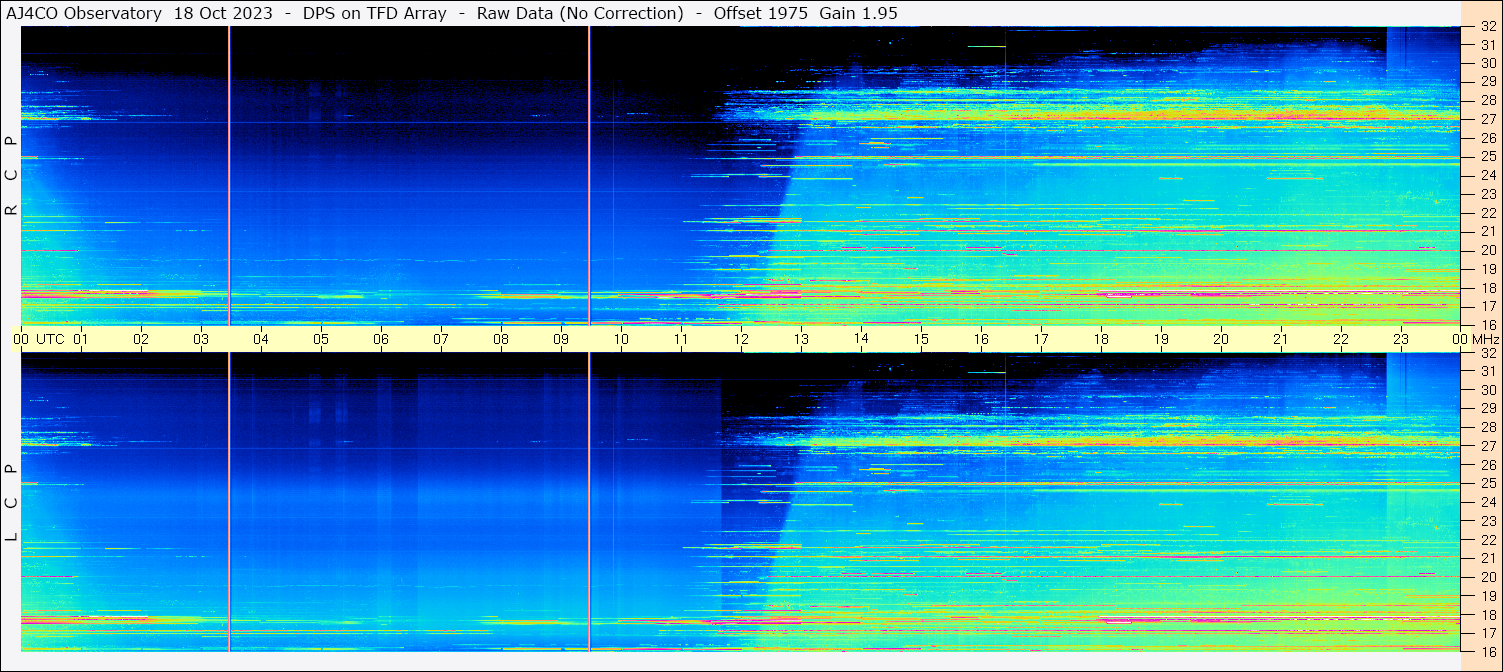Click the Raw Data (No Correction) header text
Viewport: 1503px width, 672px height.
pyautogui.click(x=580, y=13)
